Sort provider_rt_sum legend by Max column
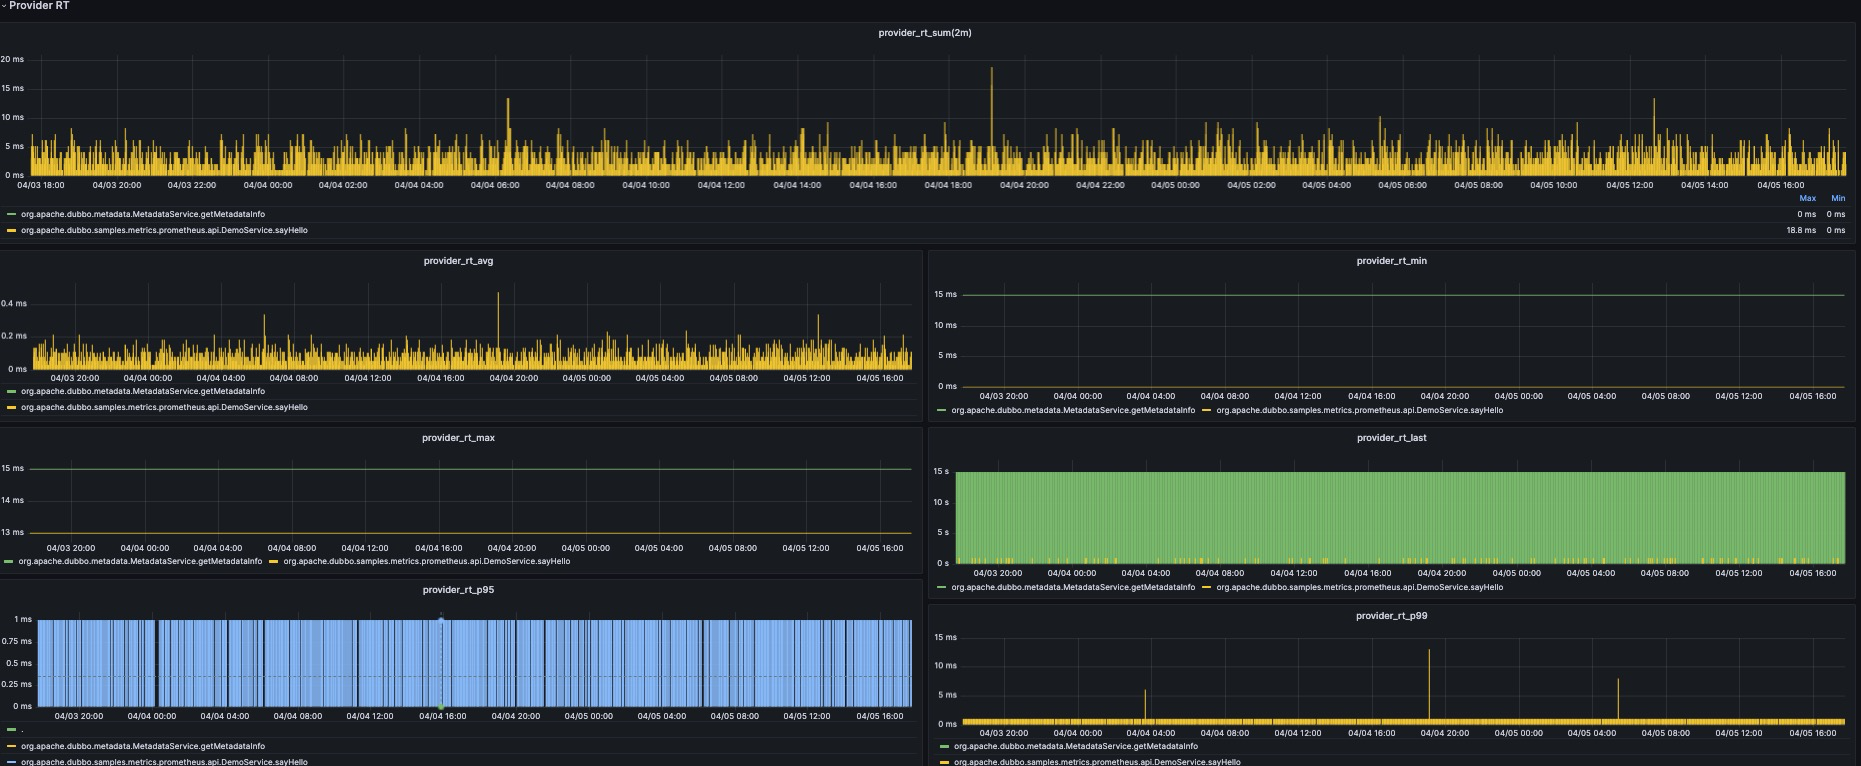Screen dimensions: 1861x766 [x=1807, y=198]
